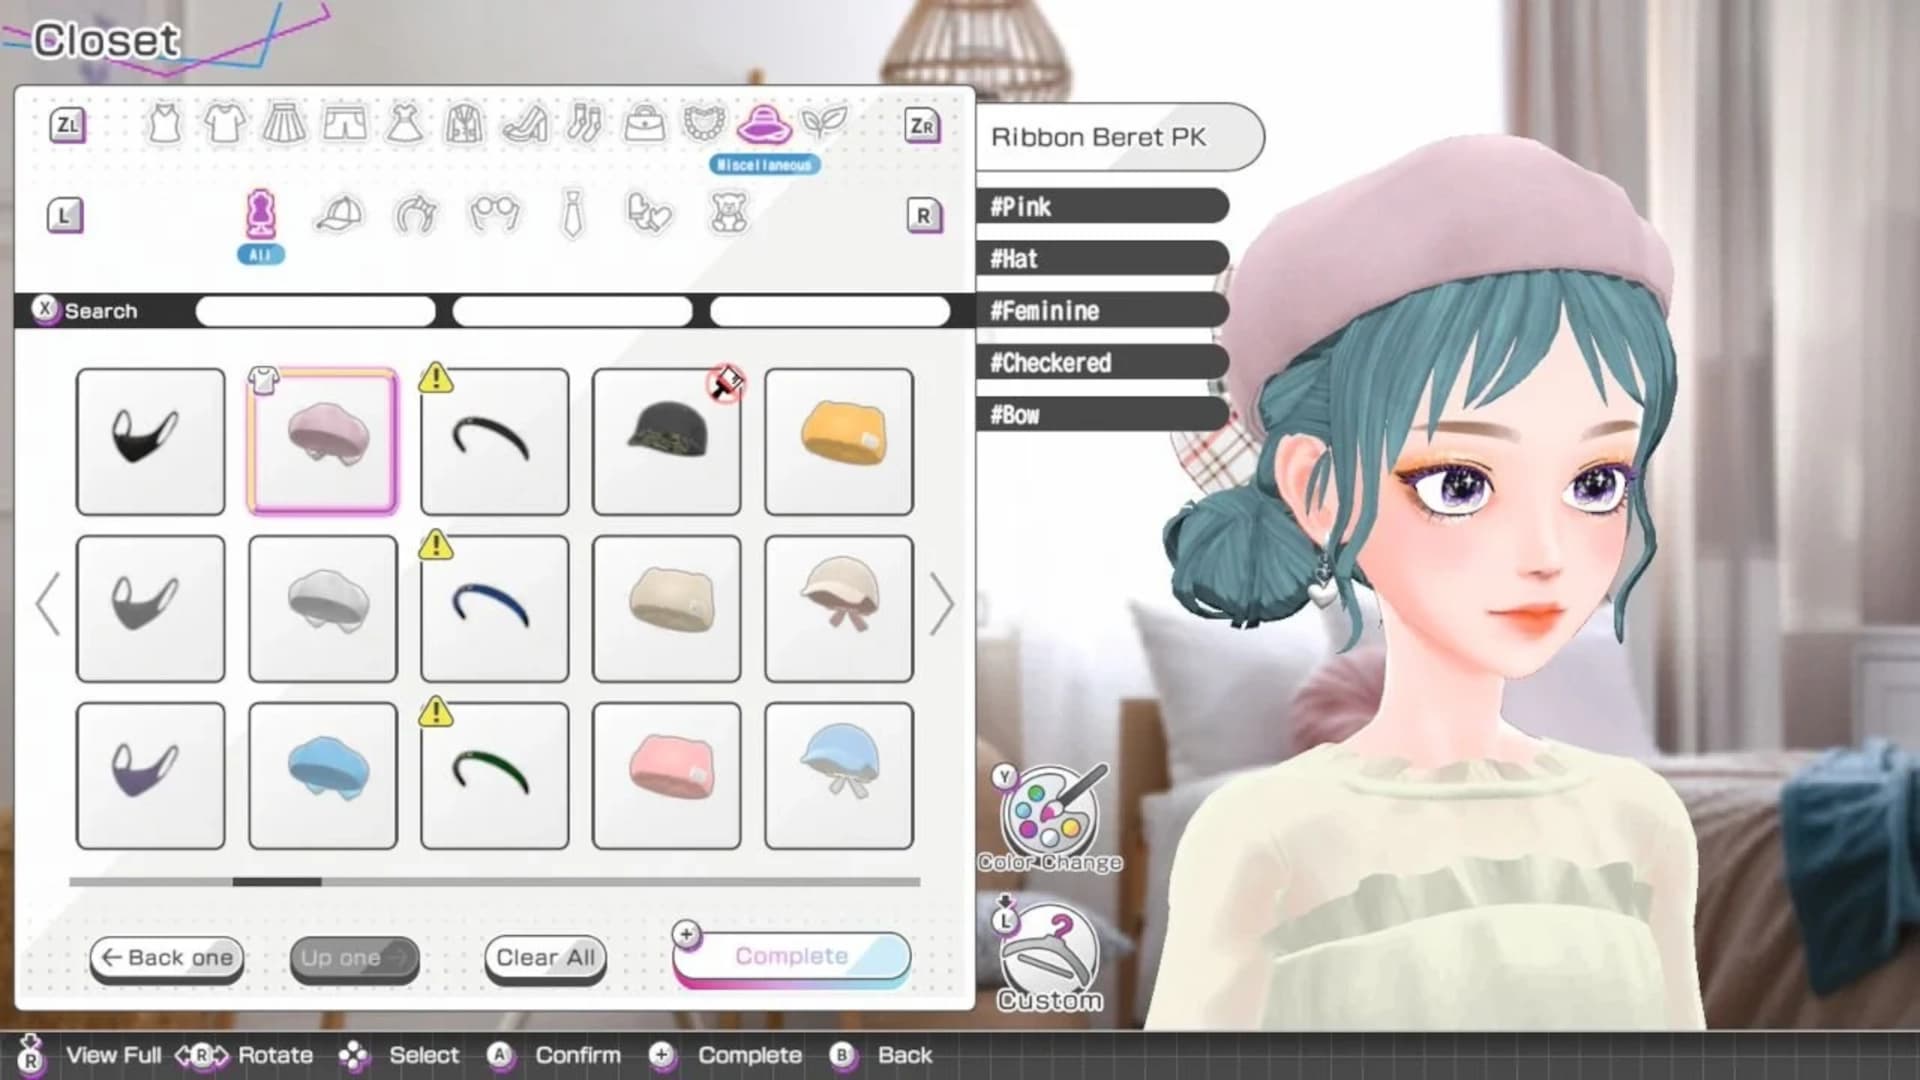Select the necklace jewelry category icon
Viewport: 1920px width, 1080px height.
pos(704,124)
